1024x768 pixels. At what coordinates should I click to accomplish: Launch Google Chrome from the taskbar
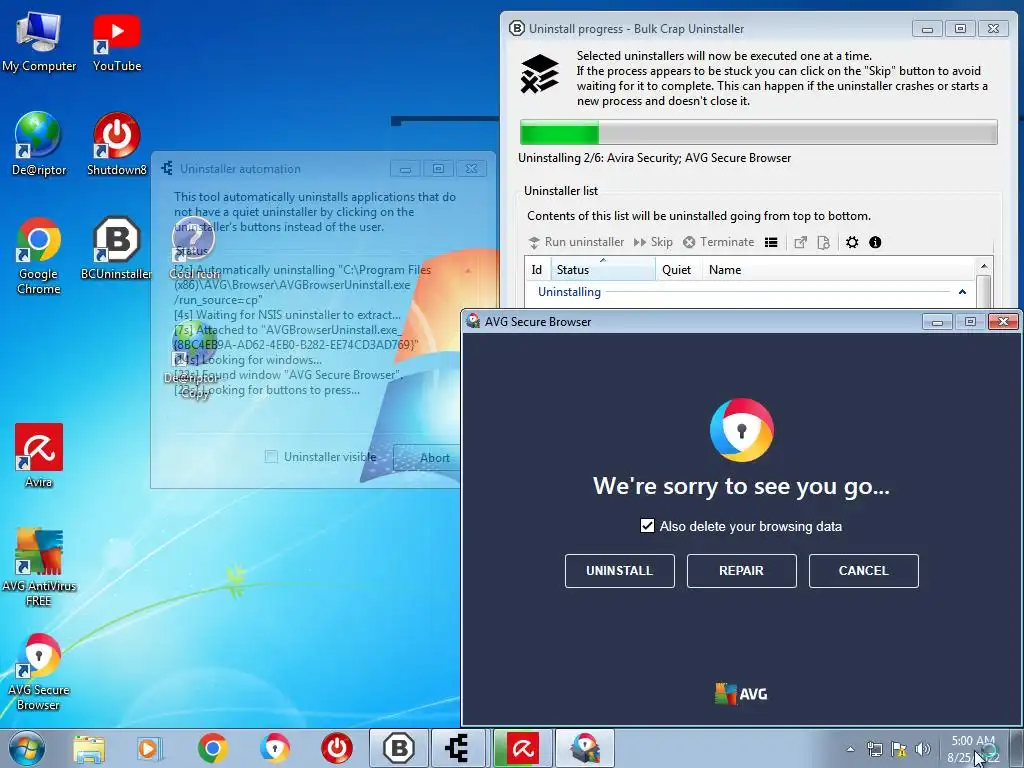tap(212, 748)
